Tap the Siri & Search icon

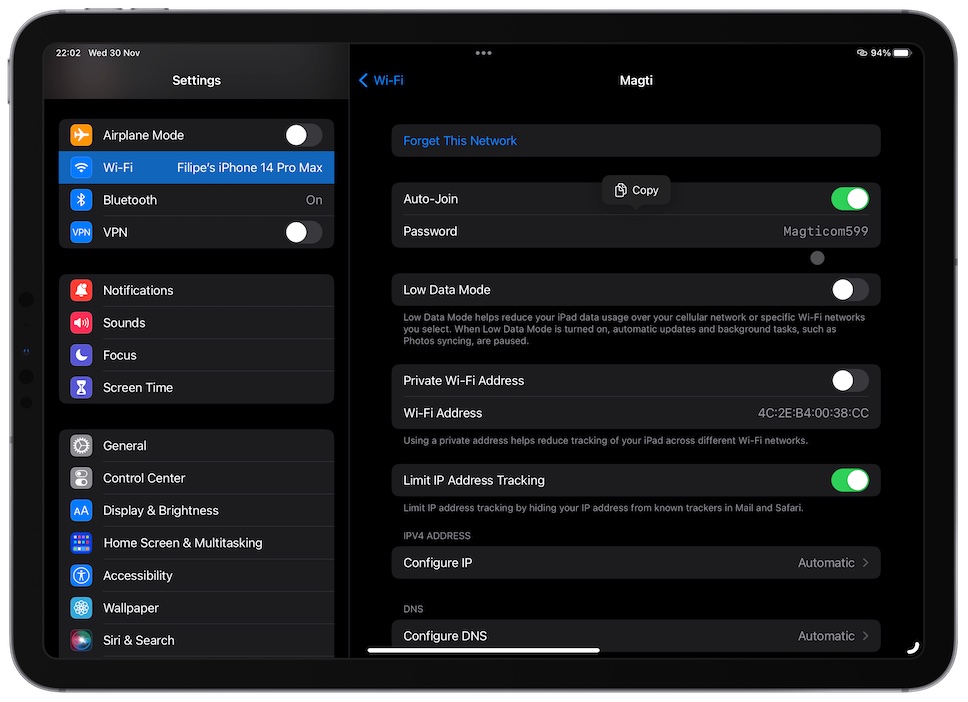tap(81, 640)
